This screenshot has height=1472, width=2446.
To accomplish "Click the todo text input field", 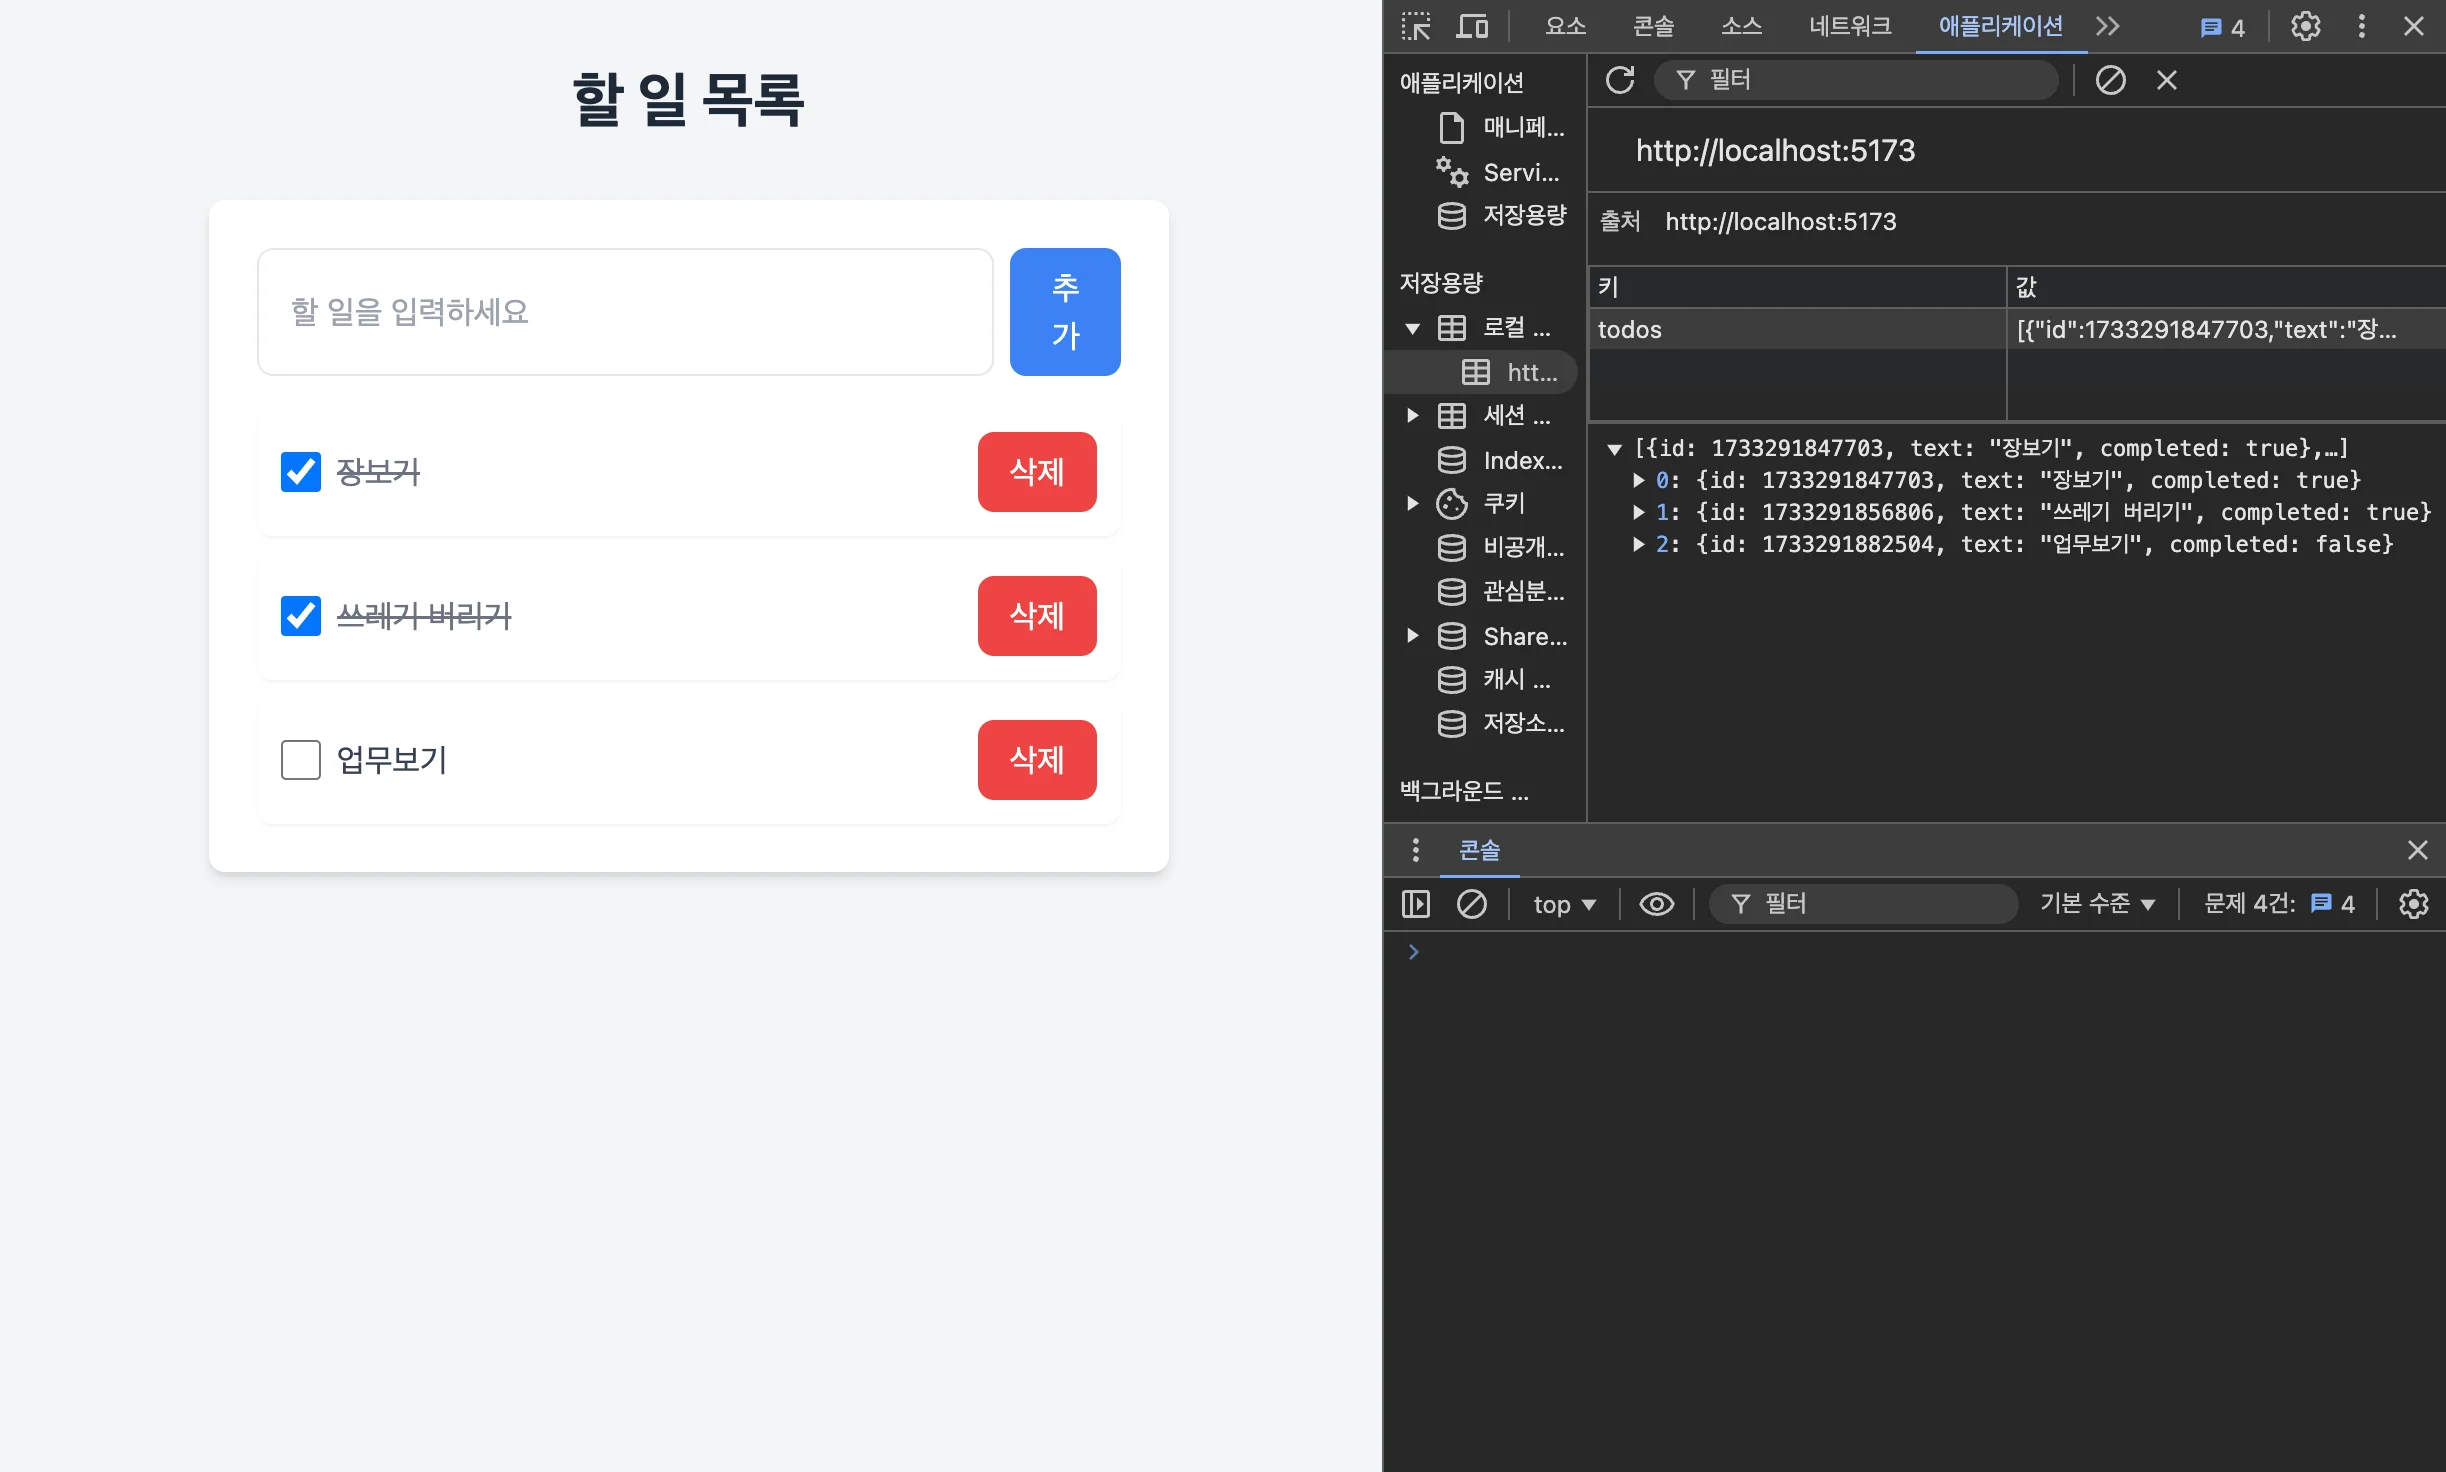I will (x=625, y=312).
